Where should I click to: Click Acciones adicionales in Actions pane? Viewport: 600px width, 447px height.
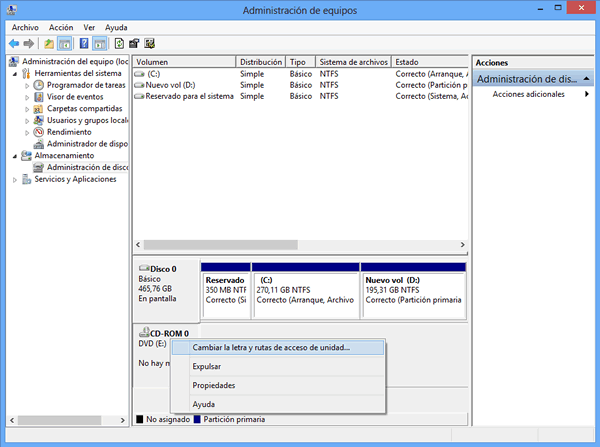(528, 94)
